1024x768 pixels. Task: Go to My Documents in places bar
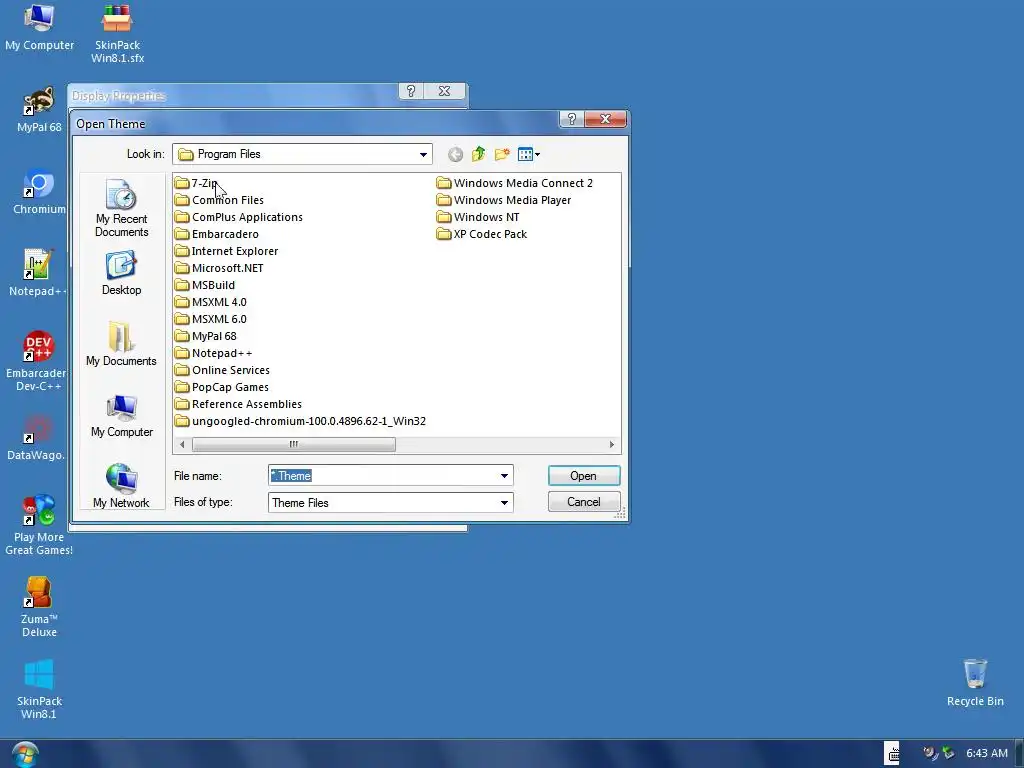point(121,344)
